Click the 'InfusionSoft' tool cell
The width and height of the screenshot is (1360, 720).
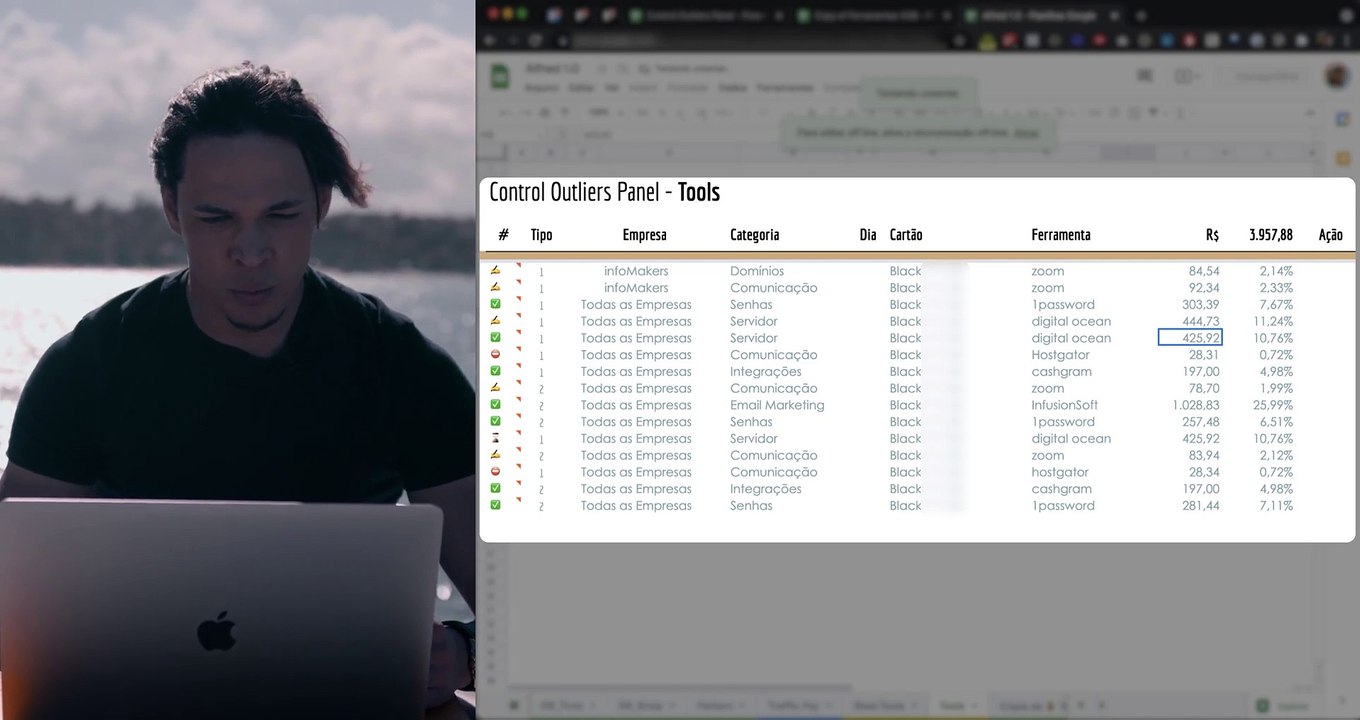click(x=1065, y=405)
